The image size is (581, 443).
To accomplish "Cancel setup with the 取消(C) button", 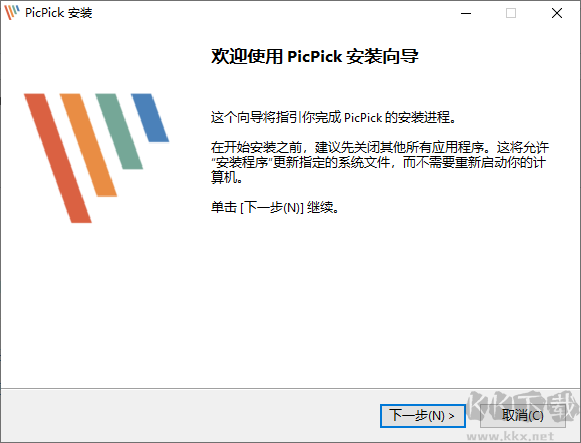I will (522, 416).
